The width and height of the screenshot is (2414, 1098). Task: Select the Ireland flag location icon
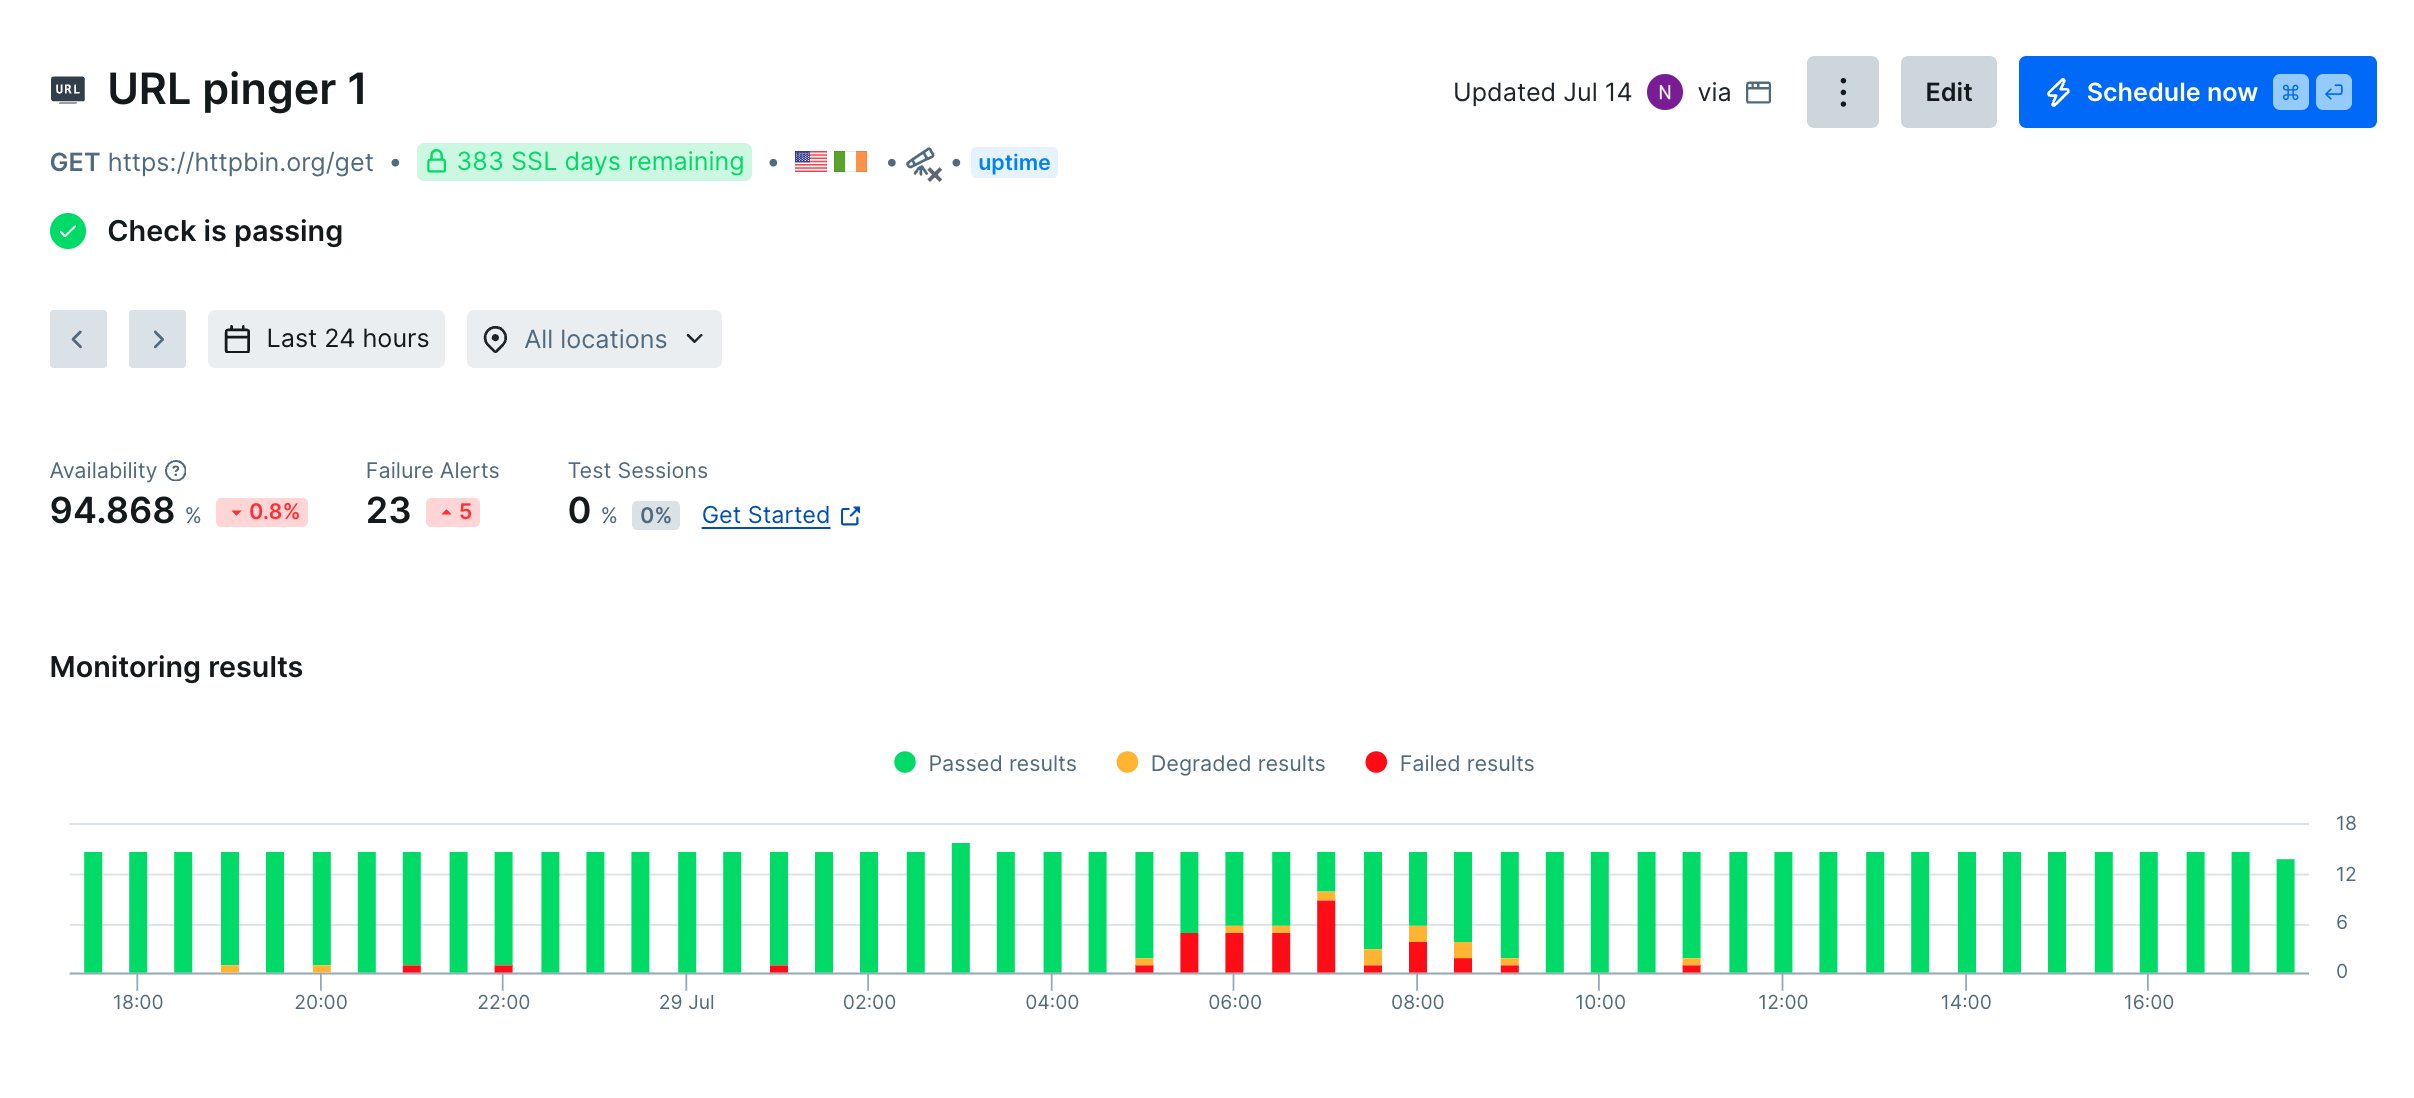tap(852, 160)
